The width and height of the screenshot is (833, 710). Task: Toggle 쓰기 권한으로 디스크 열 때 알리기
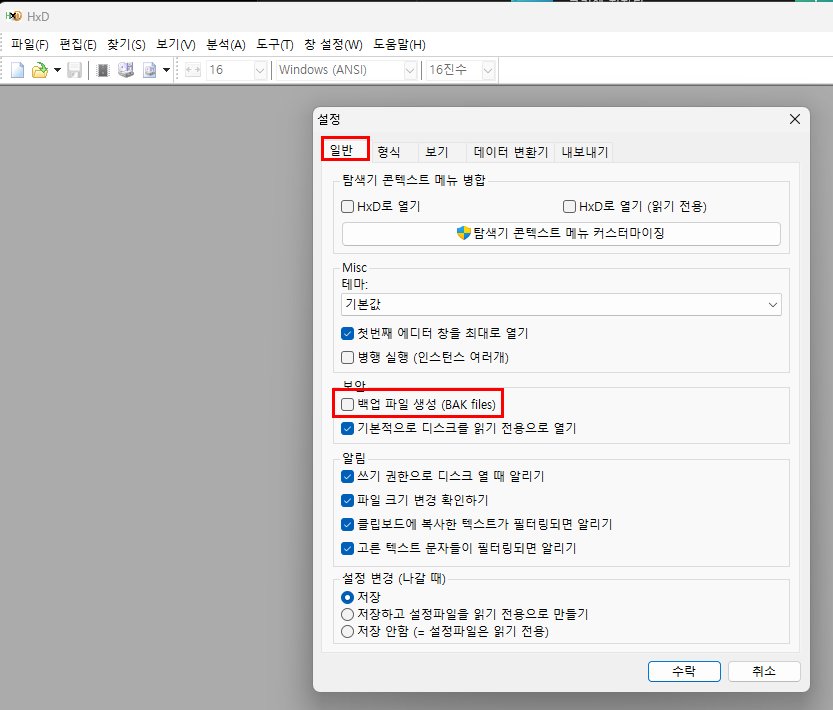pyautogui.click(x=347, y=476)
